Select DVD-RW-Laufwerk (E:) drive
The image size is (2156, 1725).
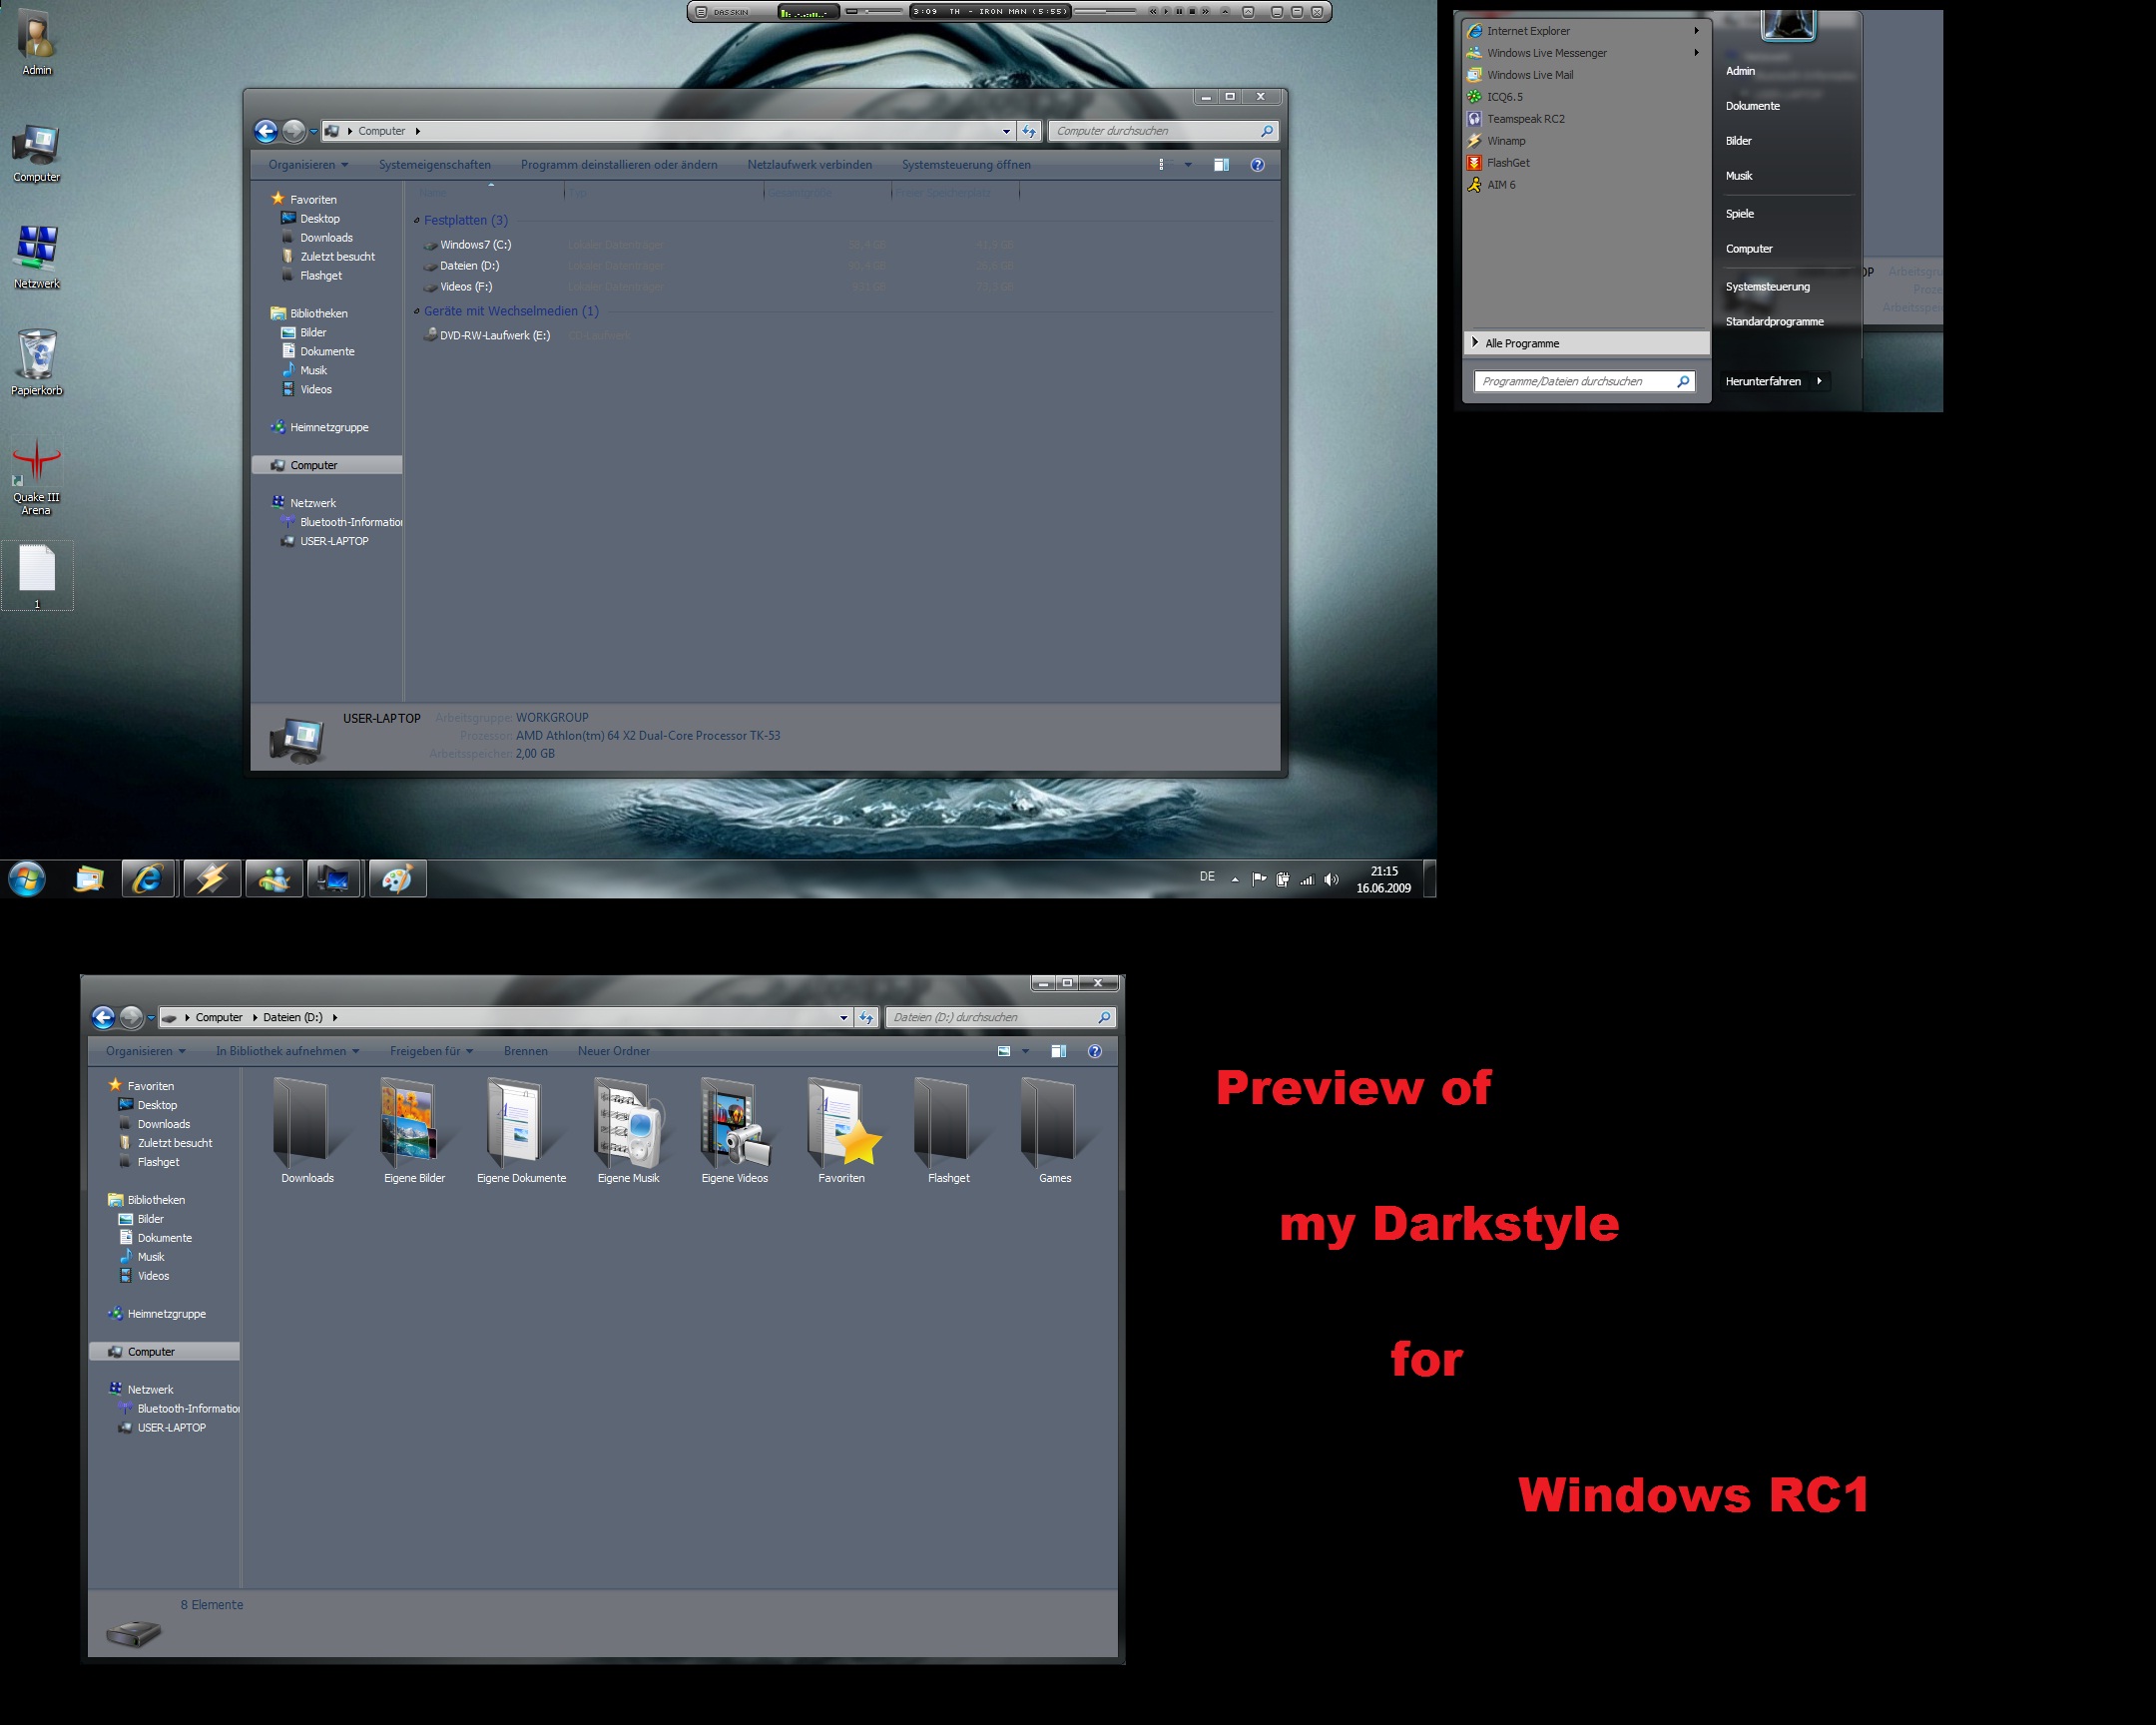pos(486,335)
